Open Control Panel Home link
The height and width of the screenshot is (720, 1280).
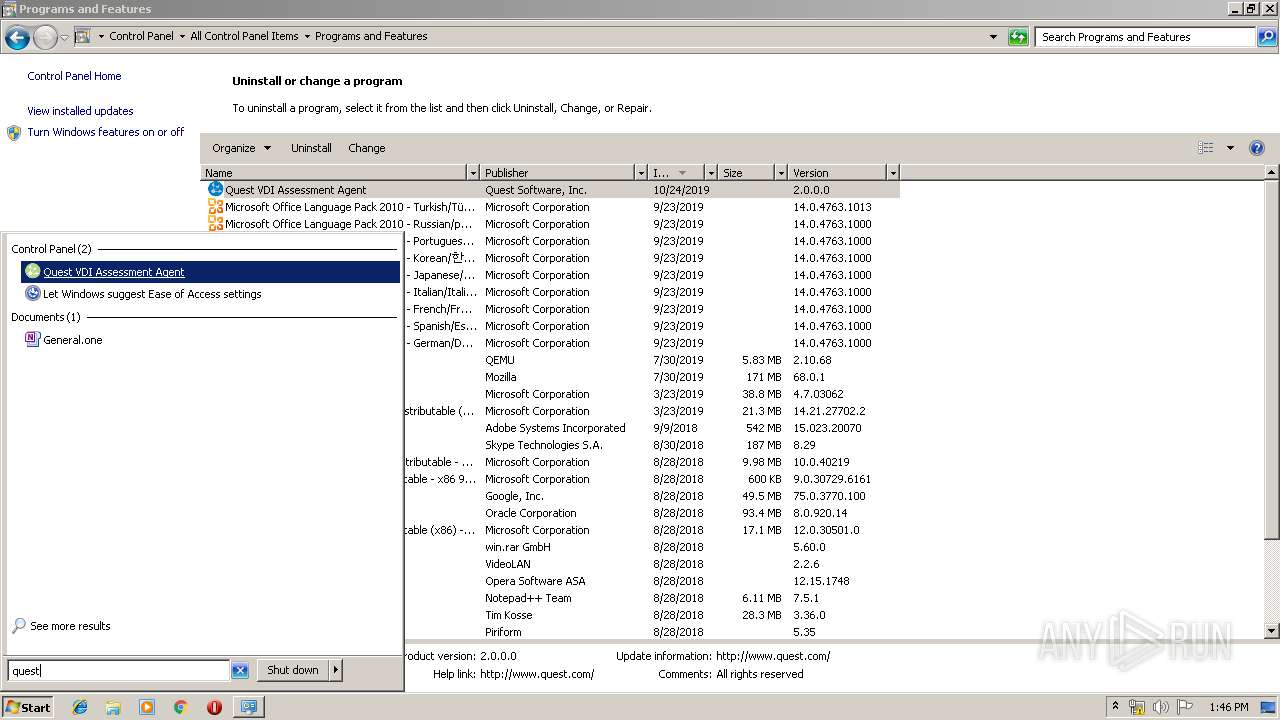[x=74, y=76]
